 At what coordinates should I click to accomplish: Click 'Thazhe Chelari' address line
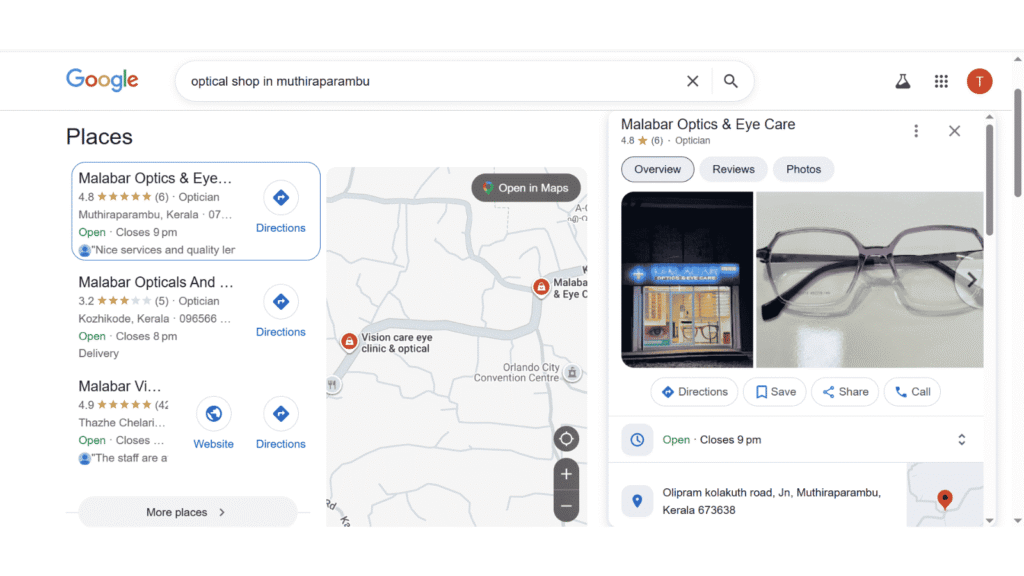tap(121, 423)
